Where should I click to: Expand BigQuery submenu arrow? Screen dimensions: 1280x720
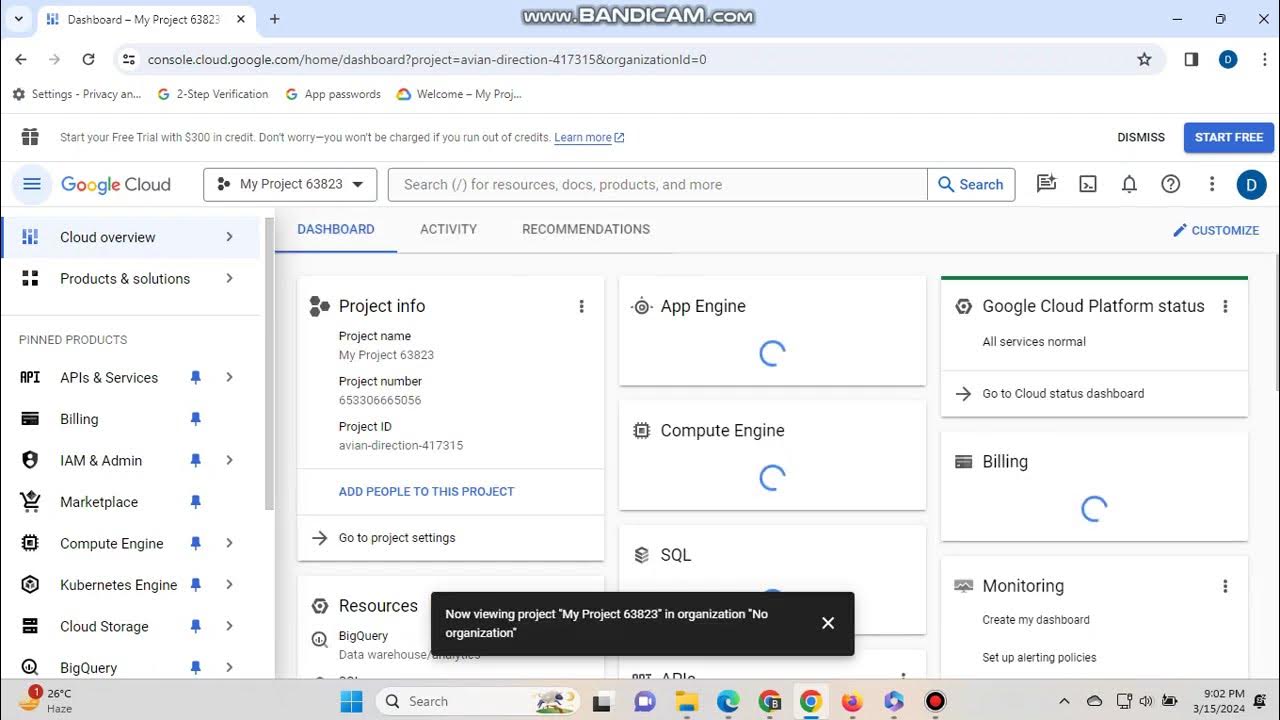point(229,667)
